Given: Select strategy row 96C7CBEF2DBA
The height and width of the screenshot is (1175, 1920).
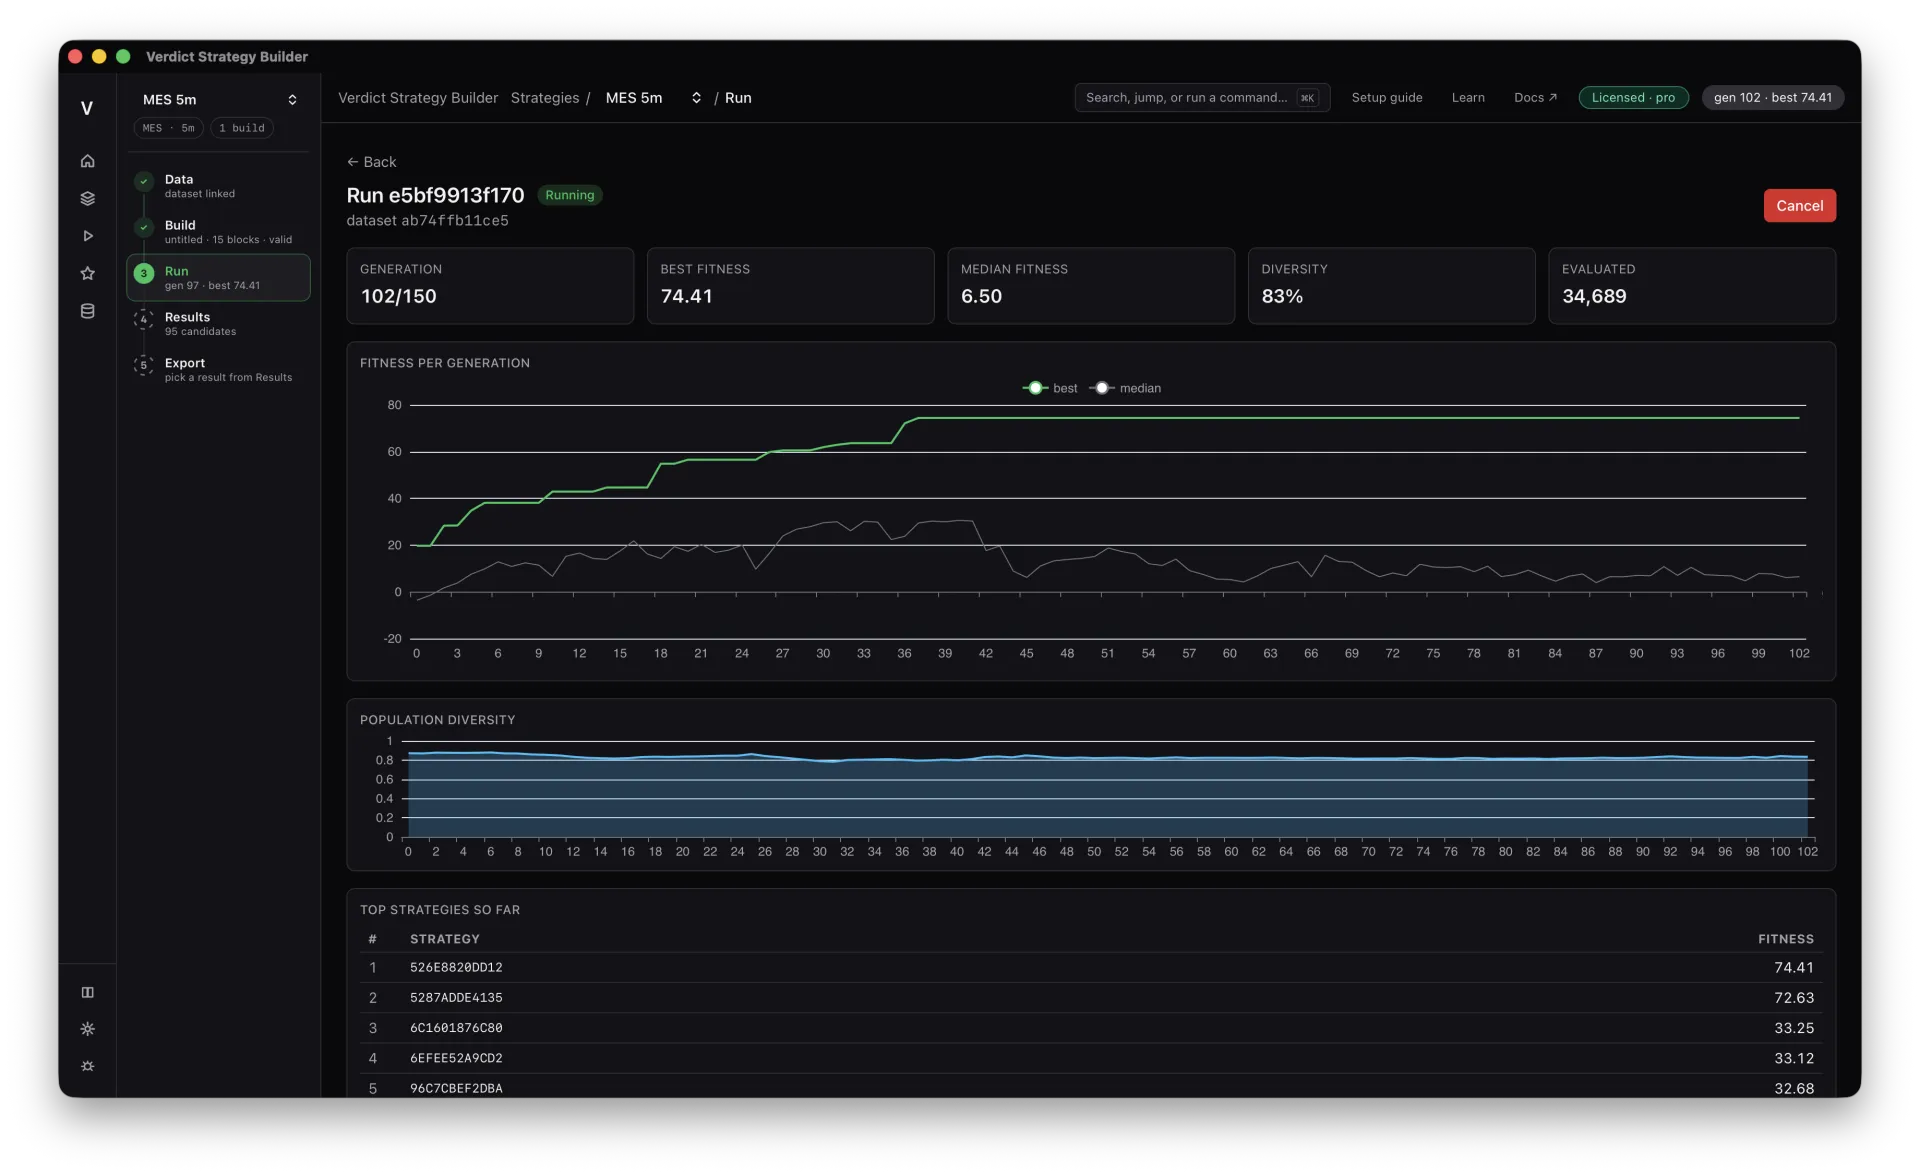Looking at the screenshot, I should [1090, 1088].
